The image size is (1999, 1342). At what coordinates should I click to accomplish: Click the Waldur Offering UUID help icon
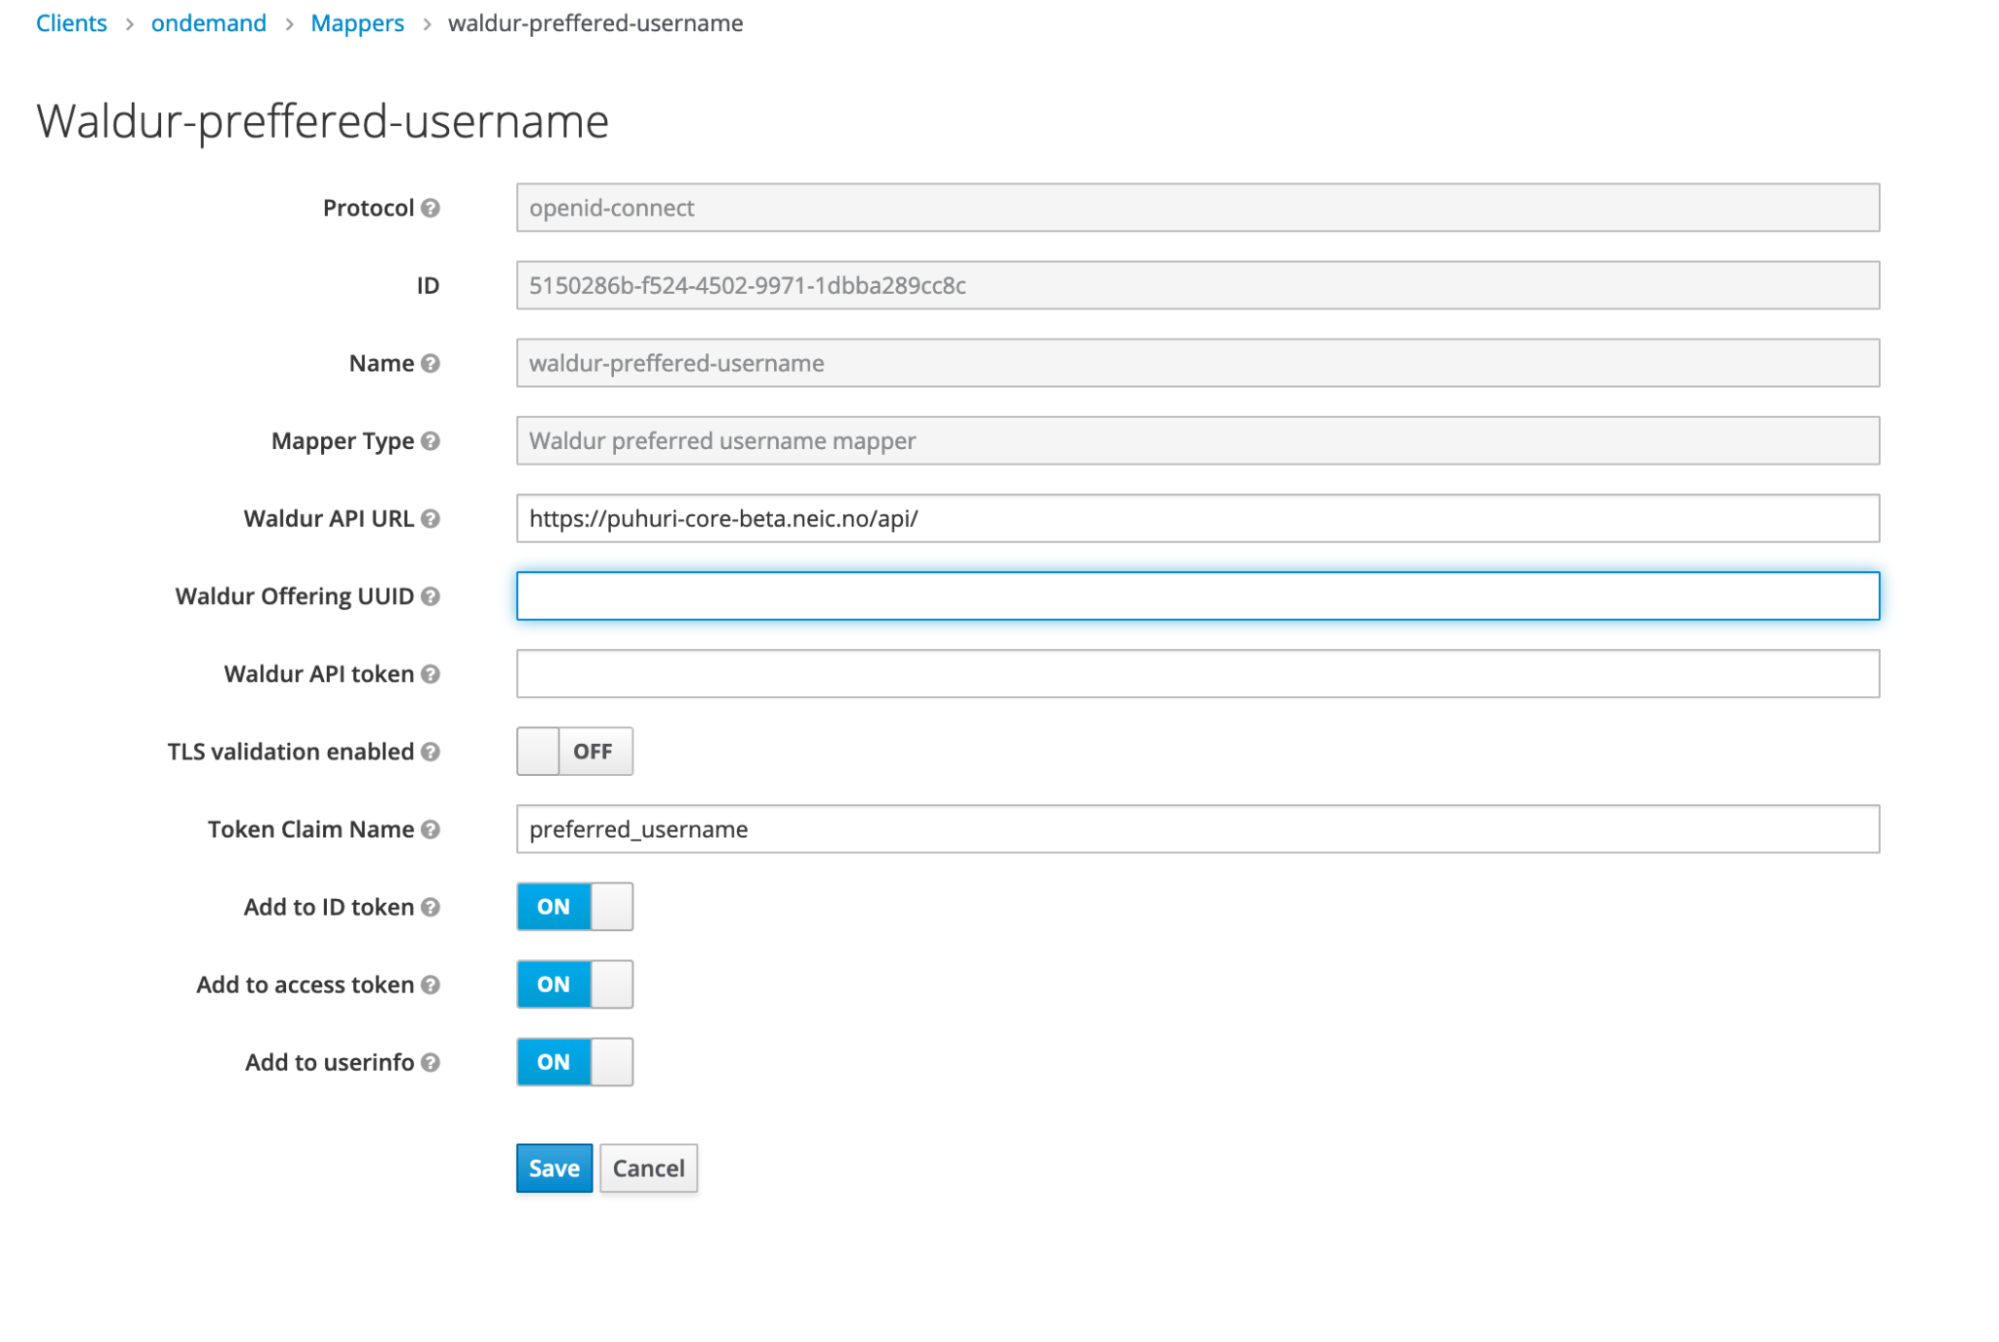click(x=430, y=596)
